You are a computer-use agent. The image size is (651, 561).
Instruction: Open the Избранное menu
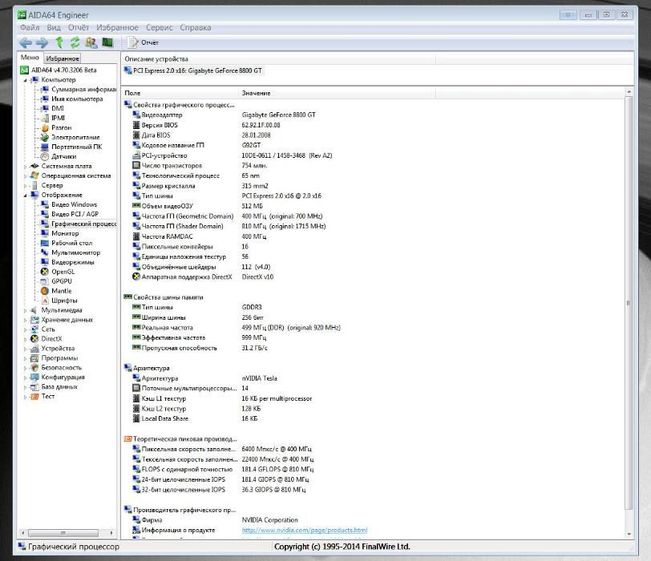[x=117, y=27]
